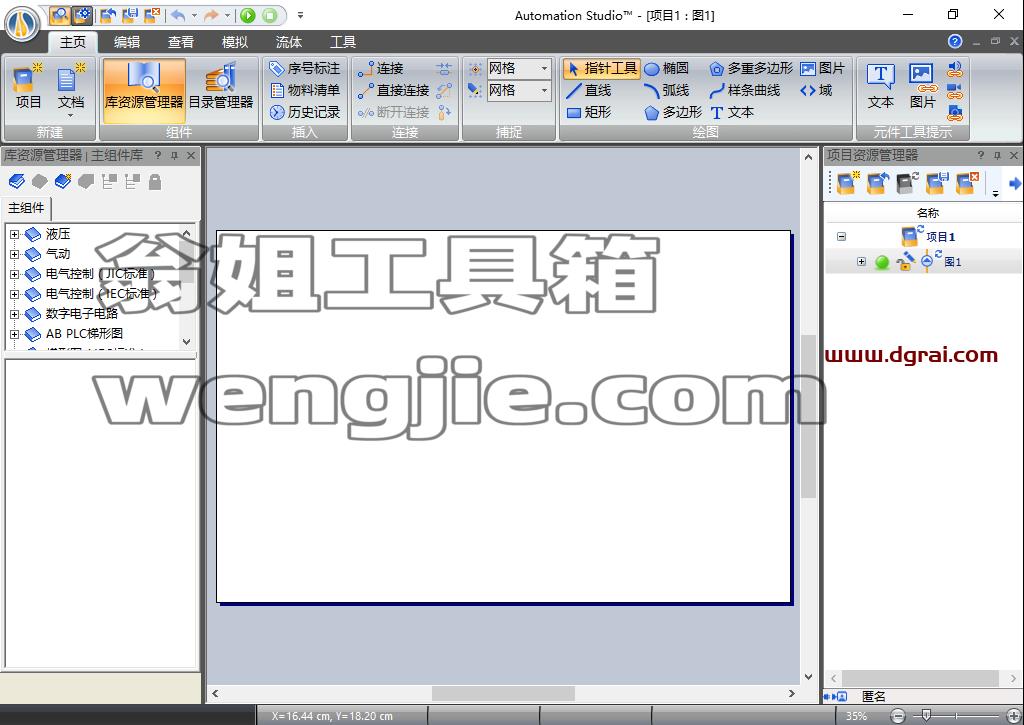1024x725 pixels.
Task: Expand the 气动 library tree node
Action: point(14,253)
